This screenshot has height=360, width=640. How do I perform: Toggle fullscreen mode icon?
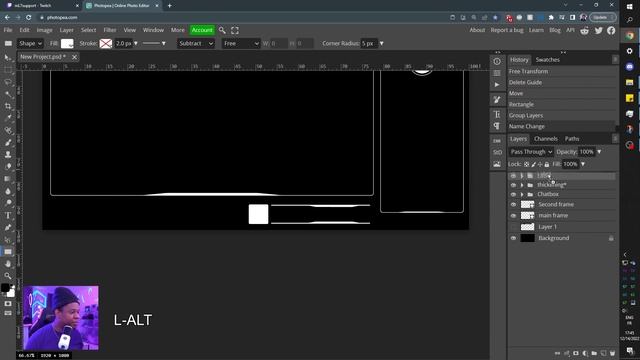[x=235, y=30]
